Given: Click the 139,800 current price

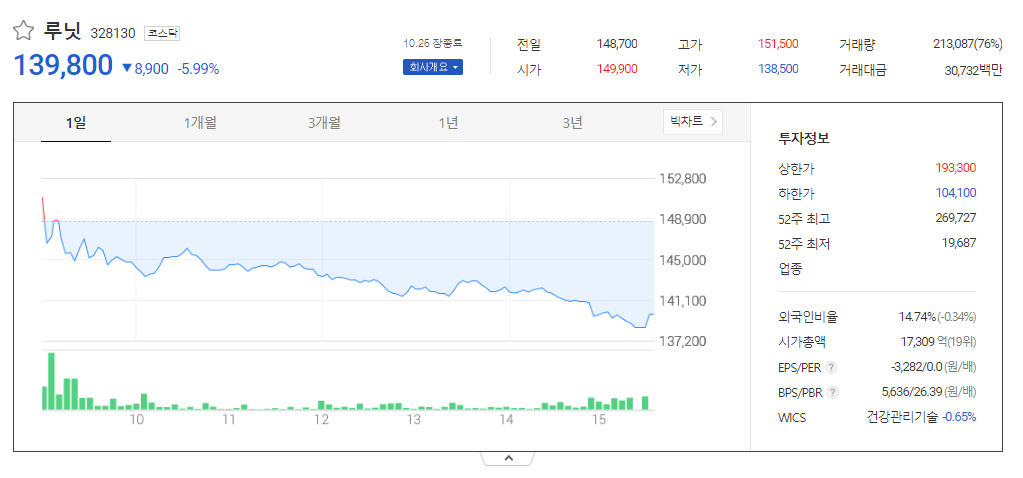Looking at the screenshot, I should click(x=63, y=66).
